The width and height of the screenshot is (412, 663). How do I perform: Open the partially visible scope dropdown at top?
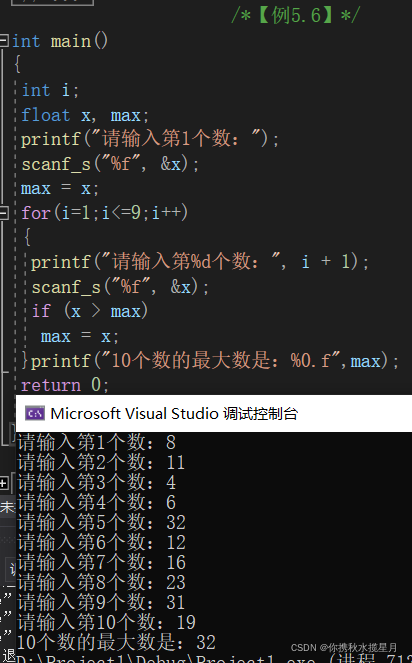click(x=52, y=2)
